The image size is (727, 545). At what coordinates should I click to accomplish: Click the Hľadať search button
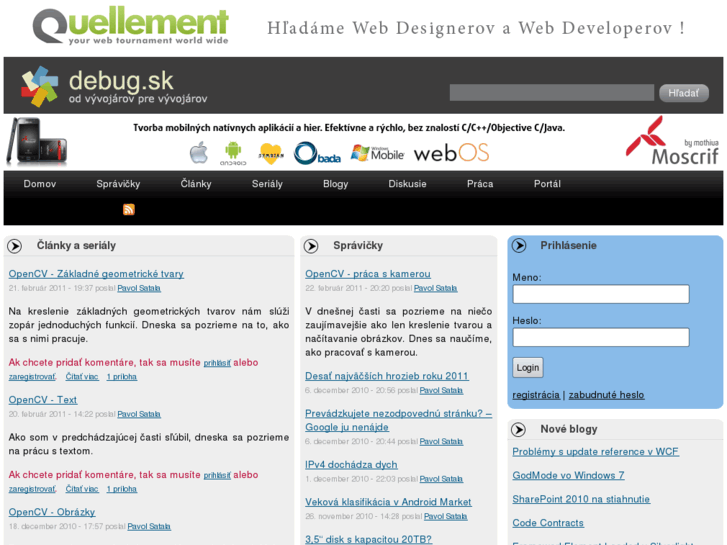(x=684, y=93)
